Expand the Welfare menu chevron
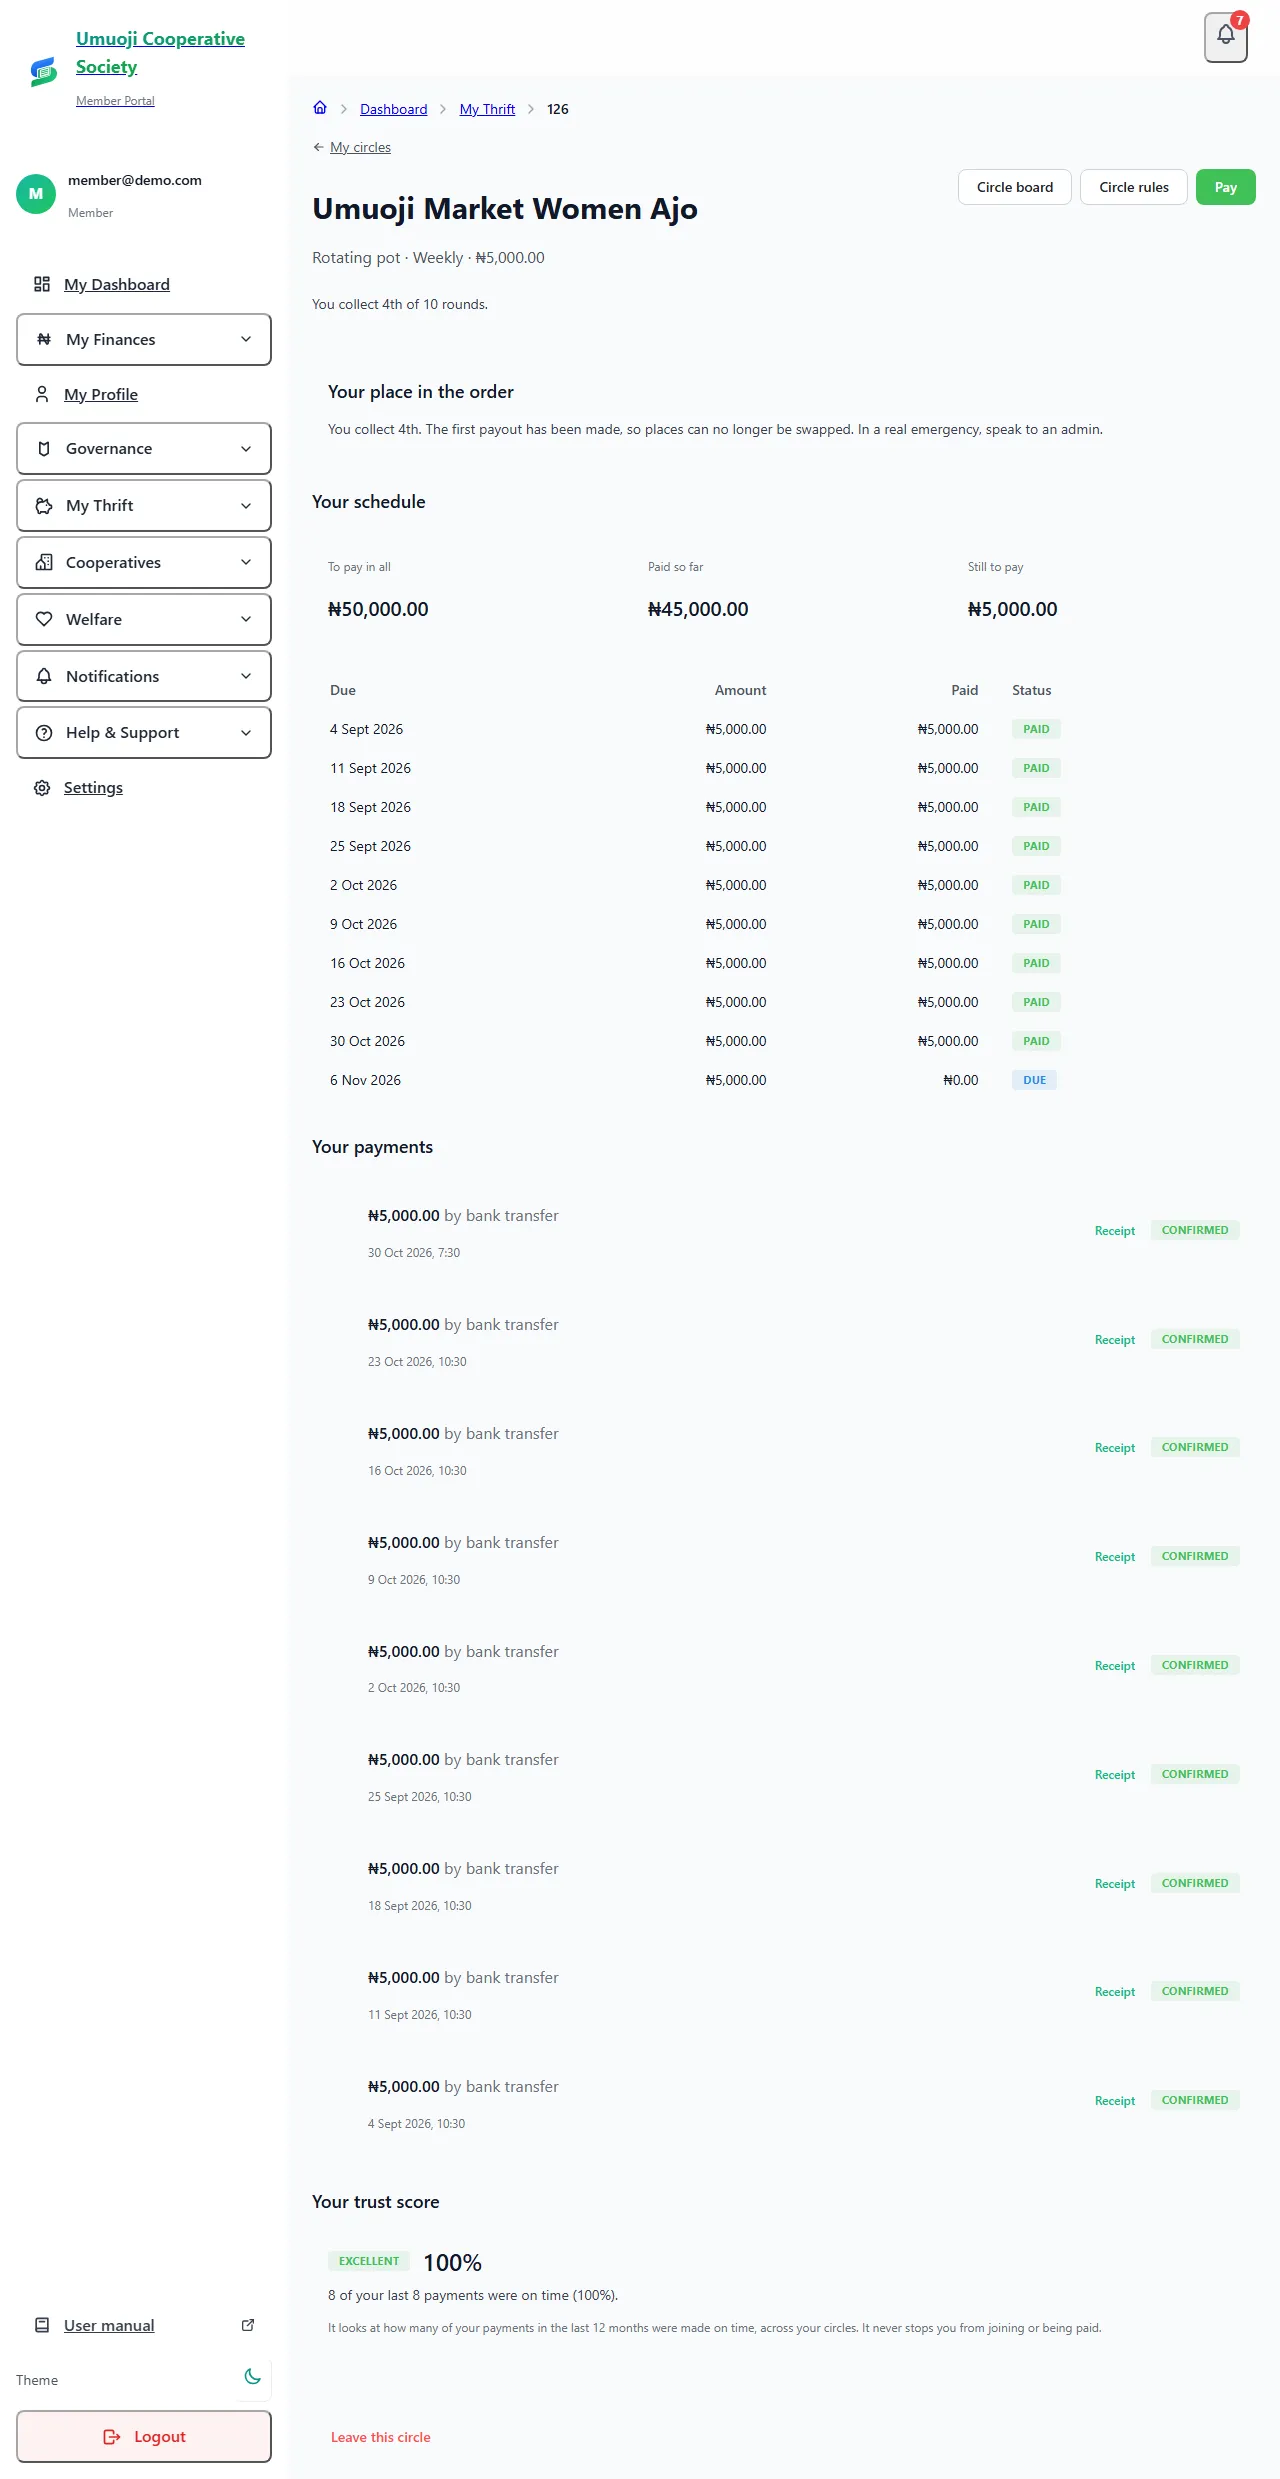 [246, 619]
